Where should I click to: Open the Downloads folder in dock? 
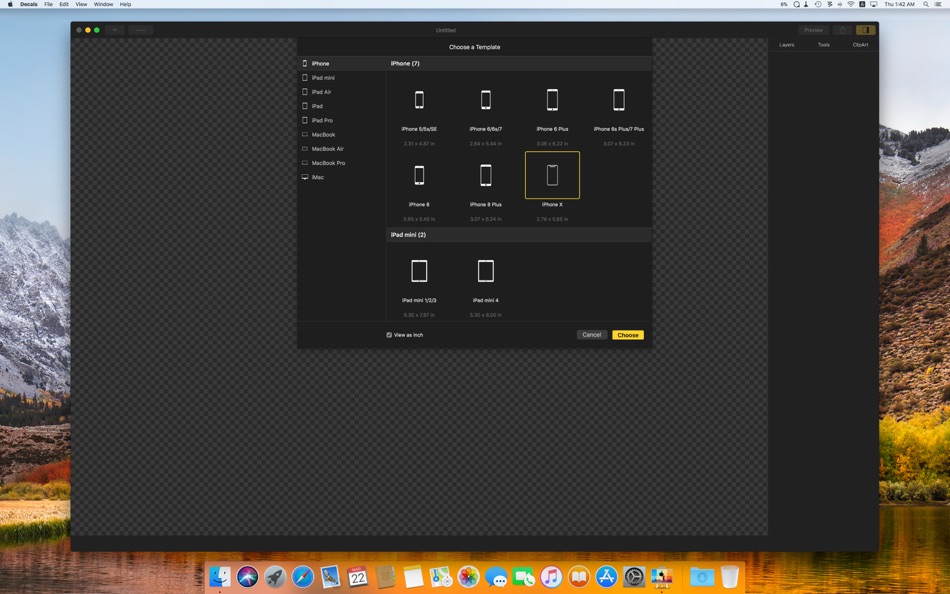pyautogui.click(x=702, y=576)
